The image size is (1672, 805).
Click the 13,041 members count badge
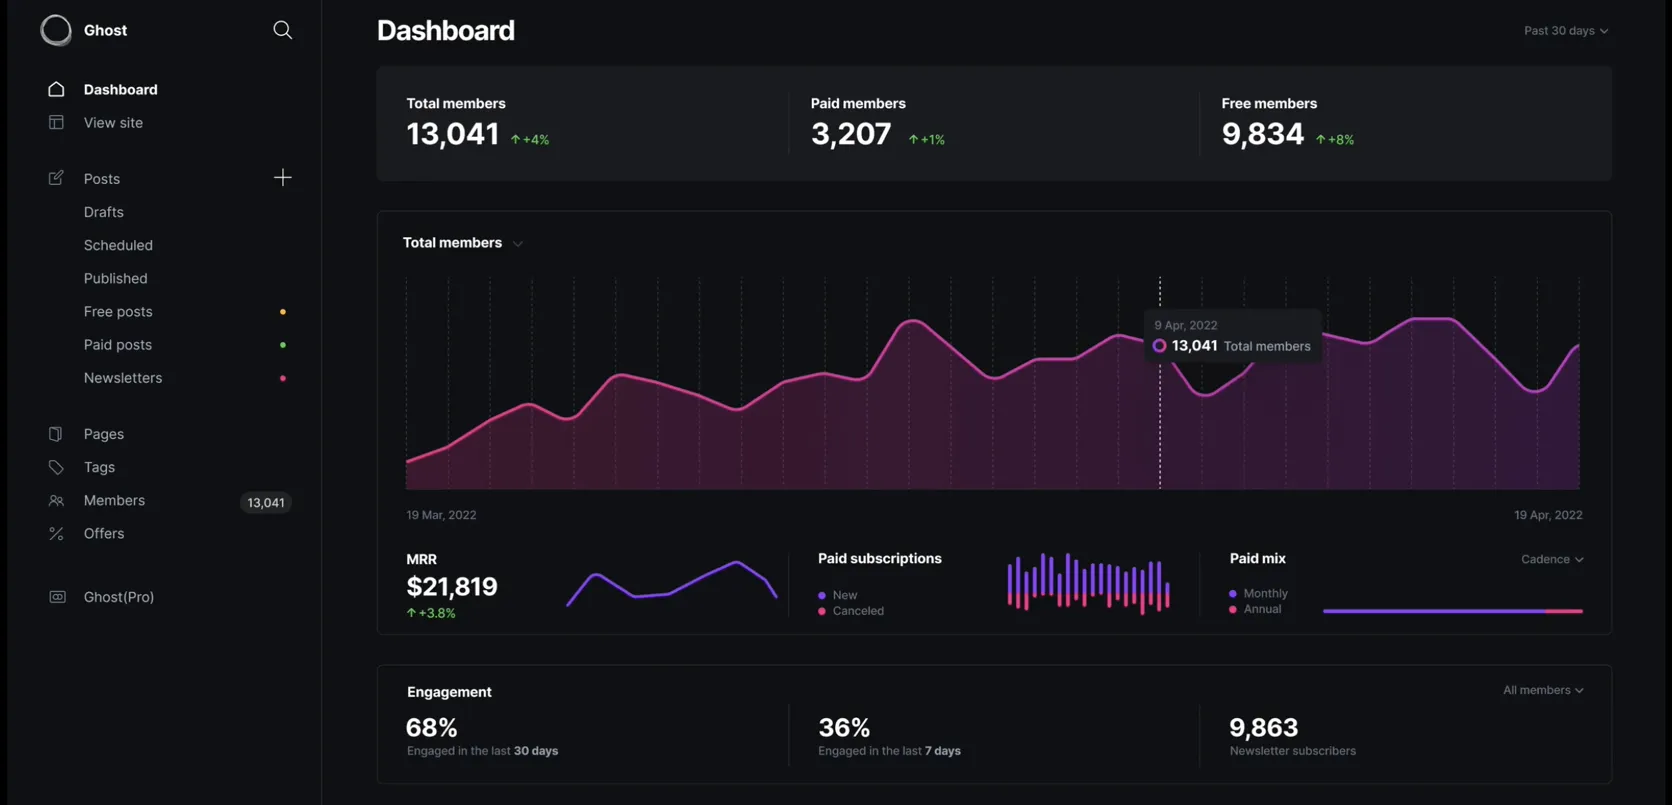266,503
